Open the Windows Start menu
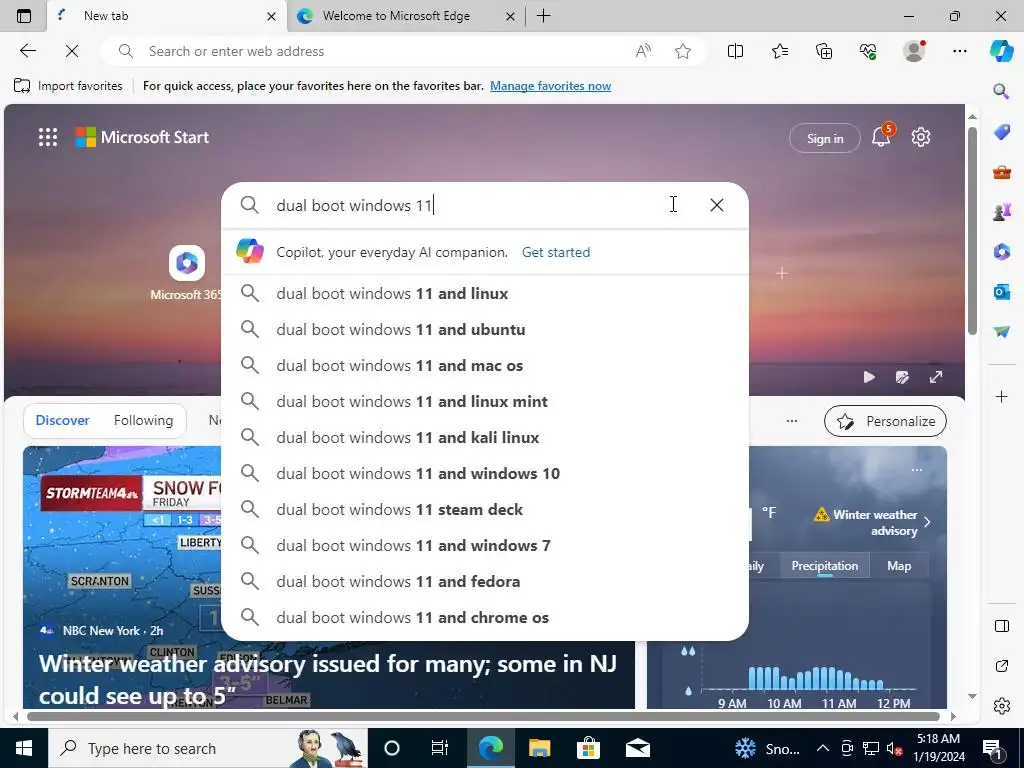The image size is (1024, 768). 24,748
